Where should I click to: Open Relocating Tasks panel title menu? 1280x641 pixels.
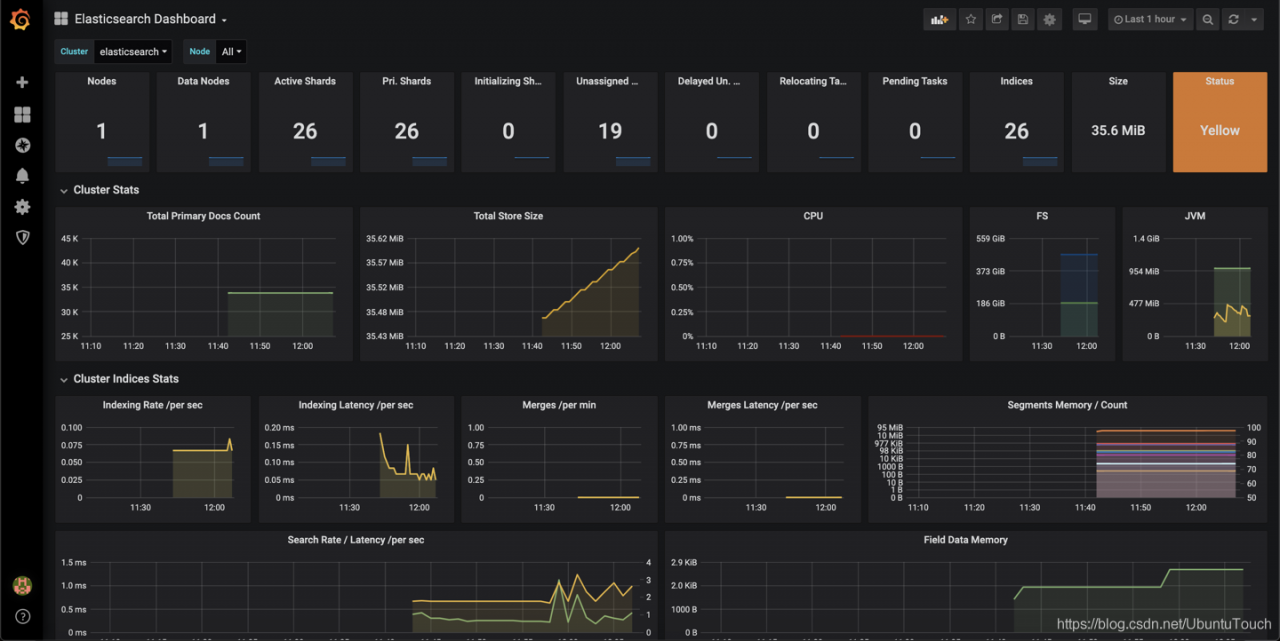tap(813, 81)
